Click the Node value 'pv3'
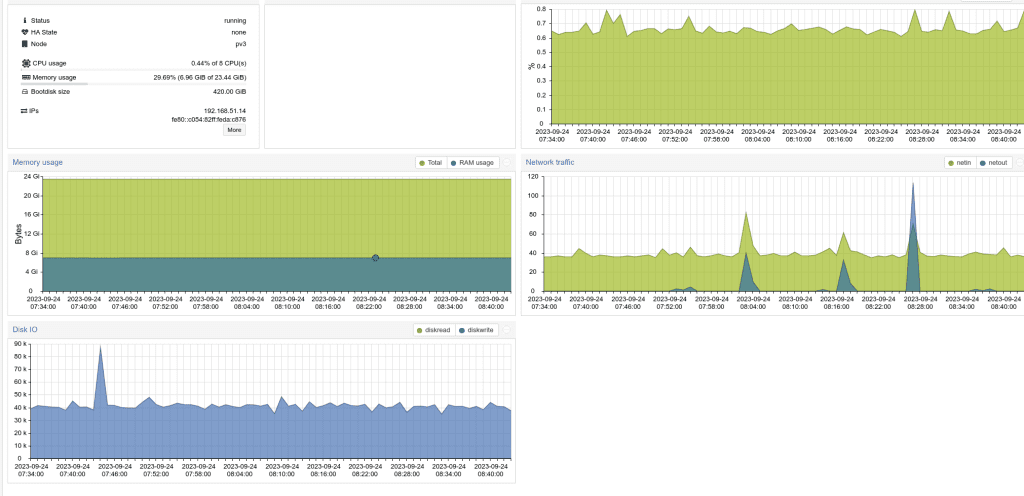The image size is (1024, 496). pyautogui.click(x=241, y=44)
